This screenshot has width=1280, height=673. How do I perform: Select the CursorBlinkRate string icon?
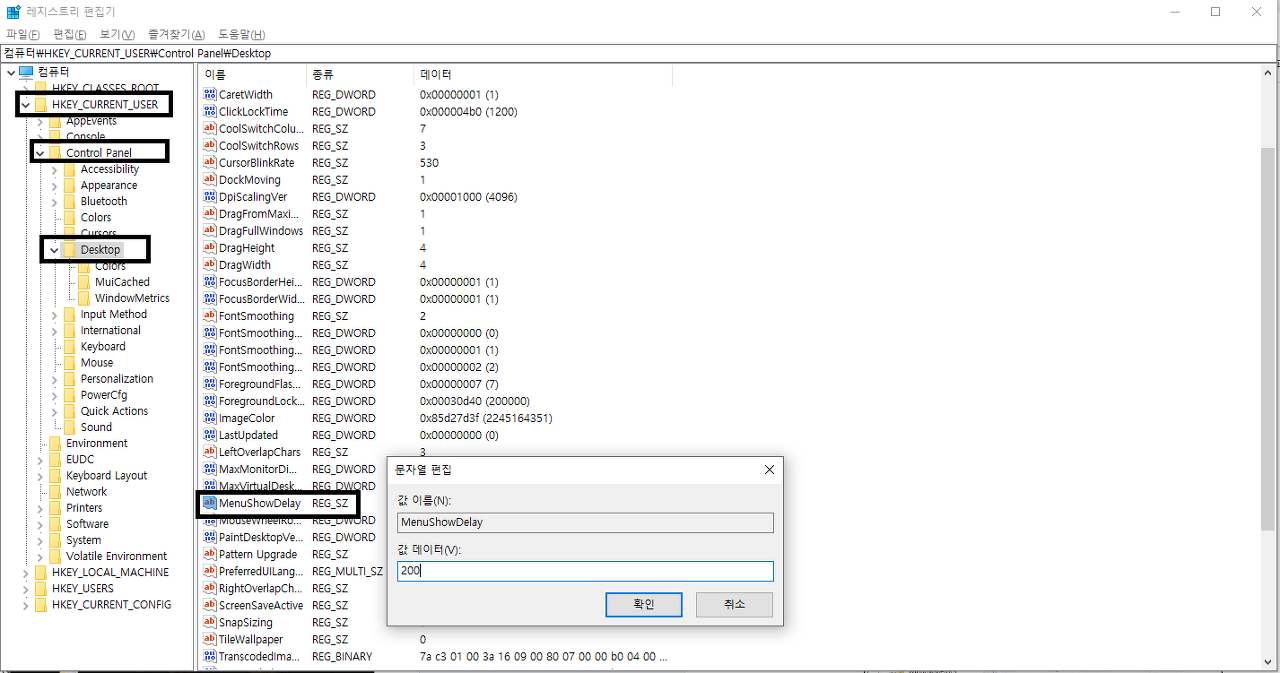pos(210,162)
